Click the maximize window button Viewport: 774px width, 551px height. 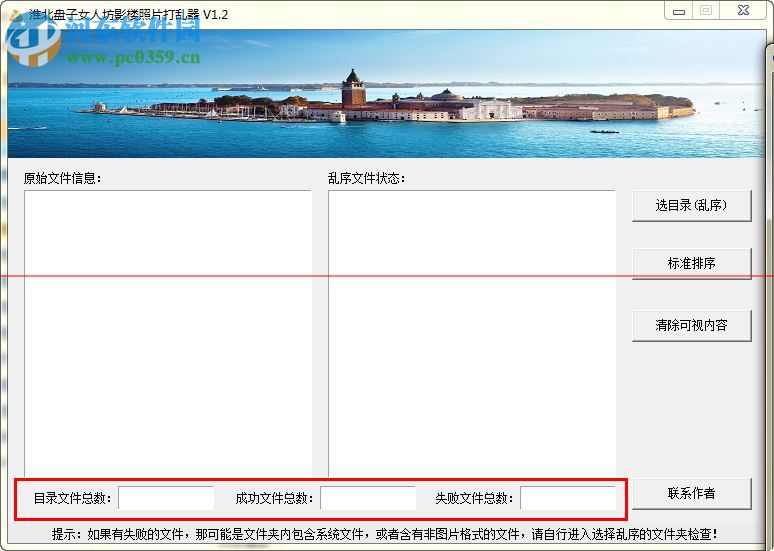(x=706, y=10)
